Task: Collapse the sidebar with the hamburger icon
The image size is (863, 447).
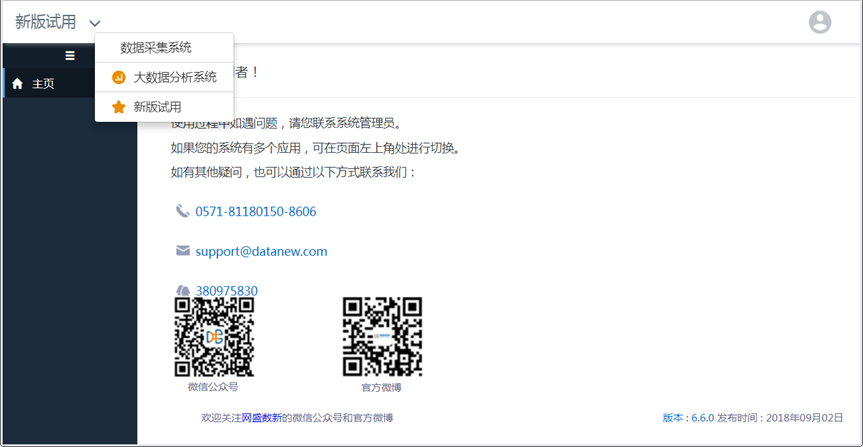Action: tap(69, 56)
